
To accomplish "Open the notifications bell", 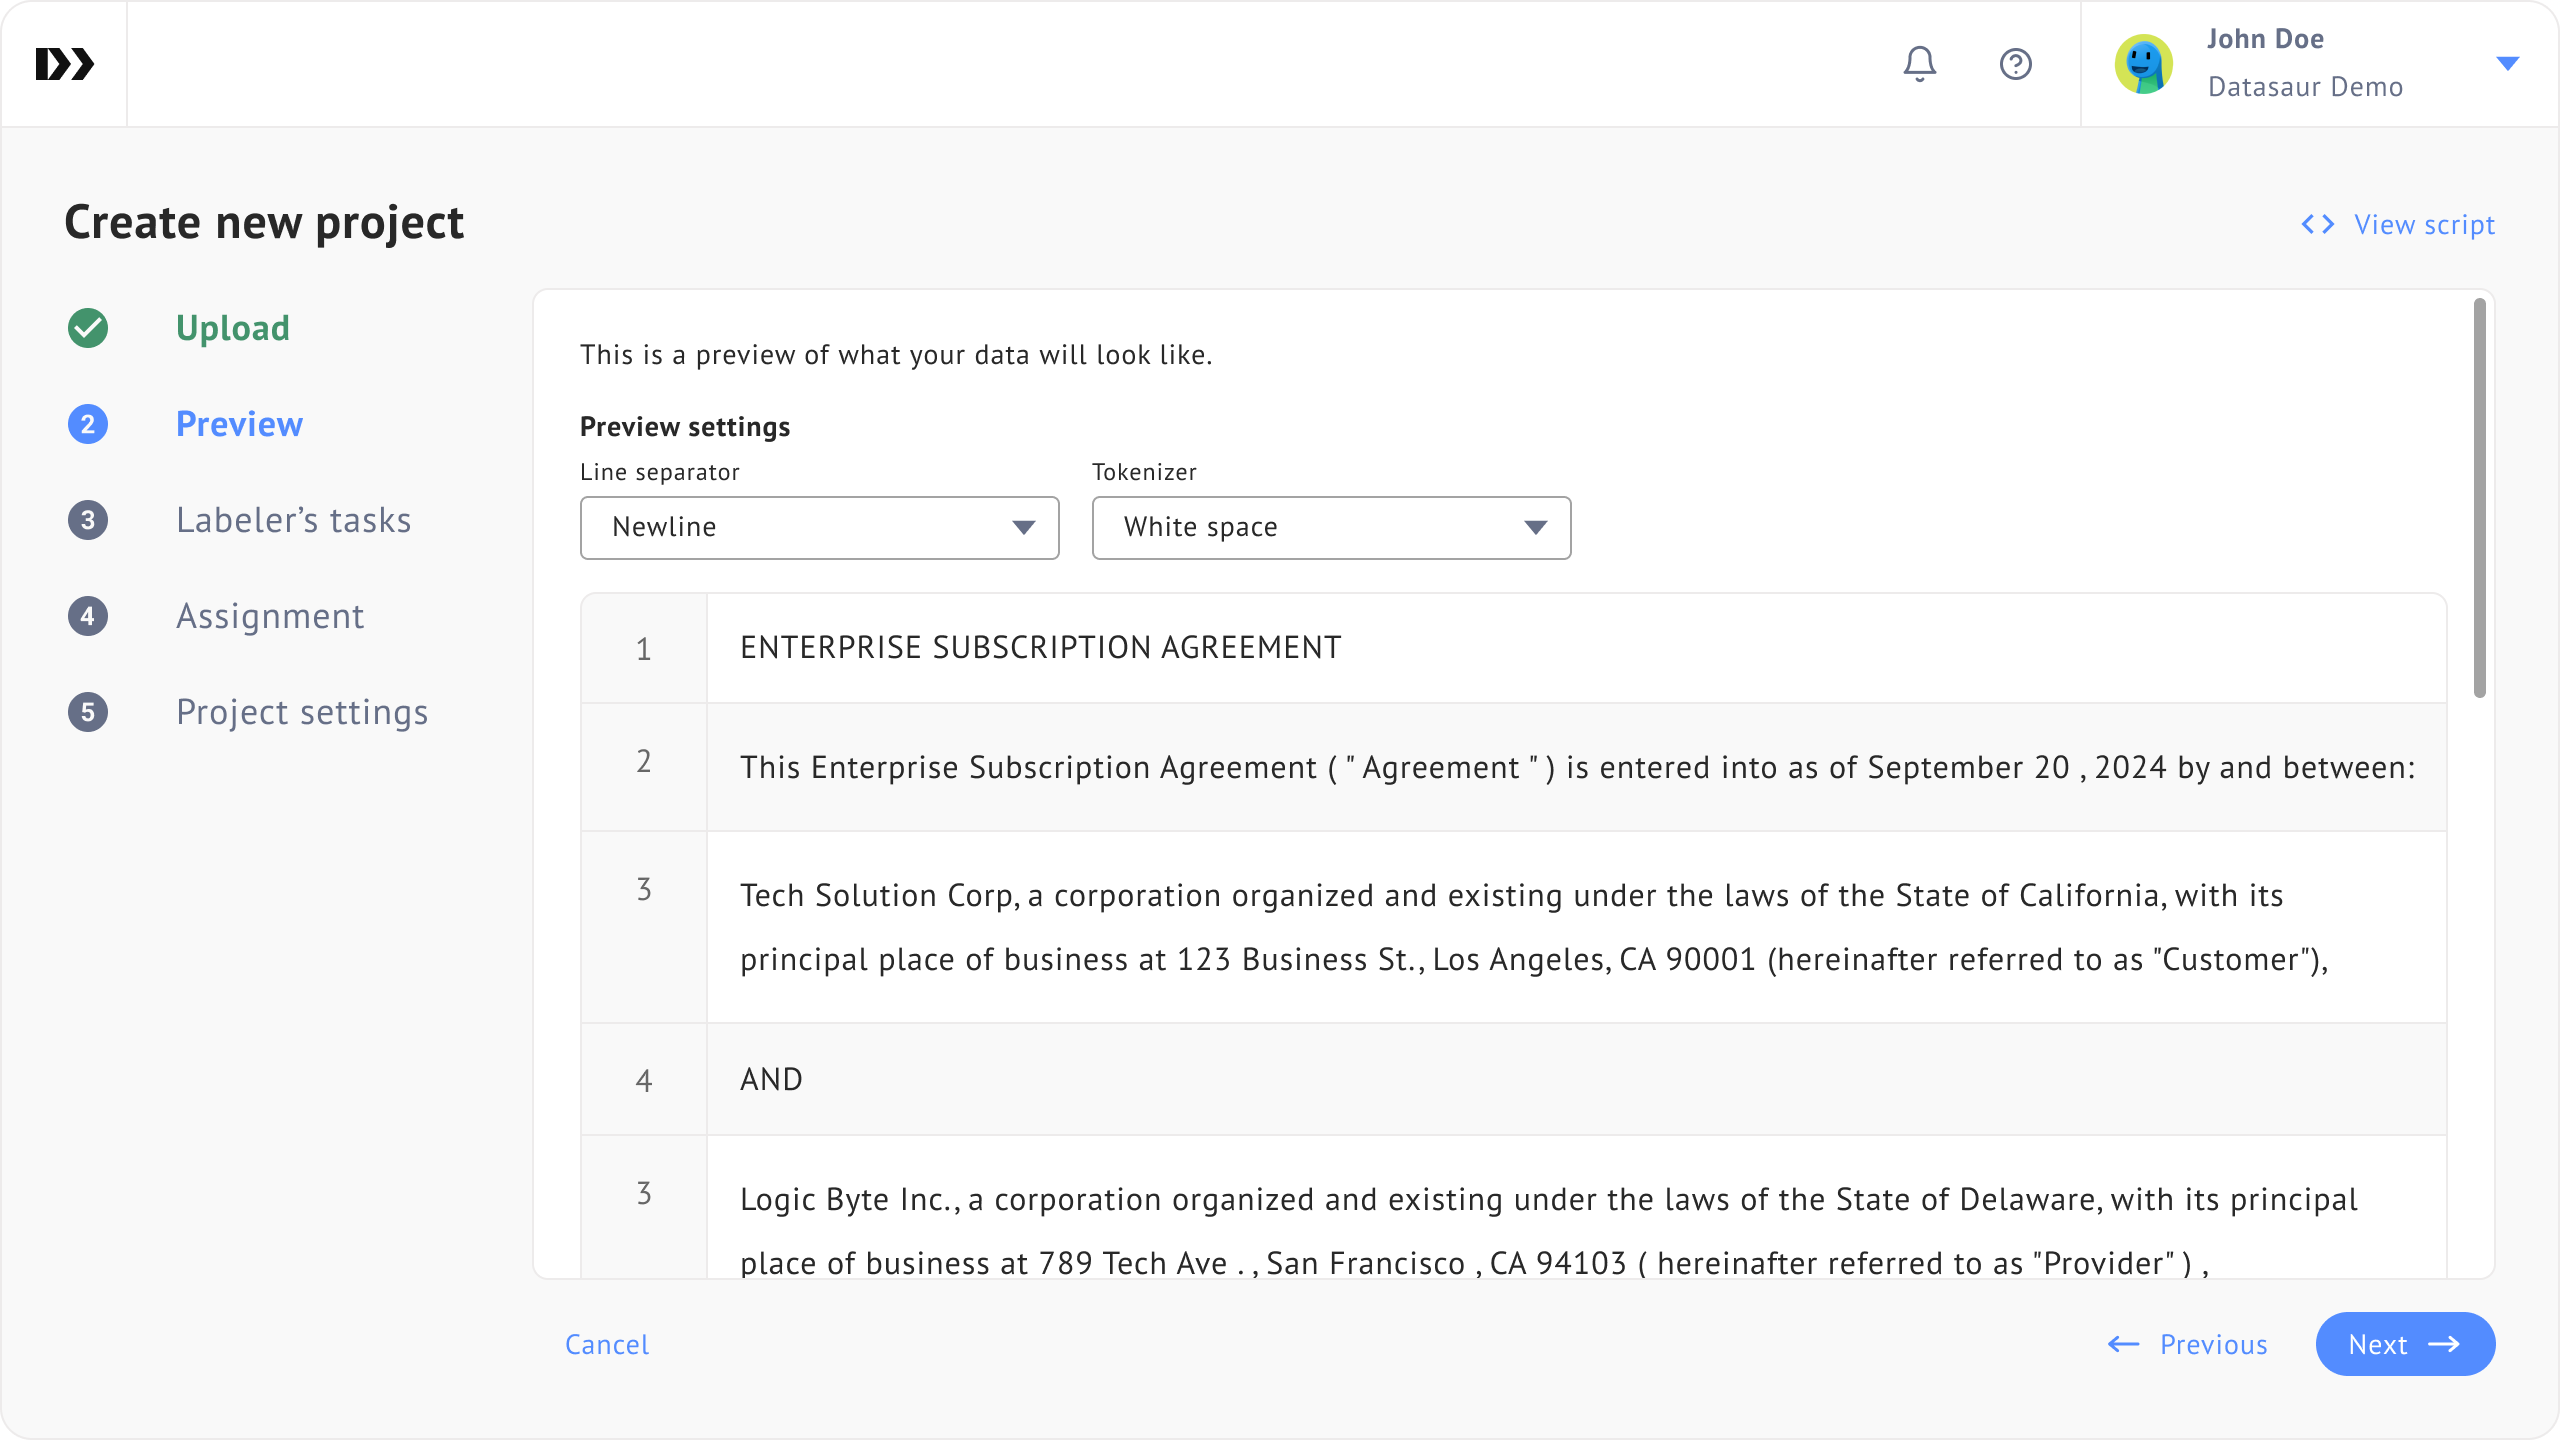I will pos(1919,64).
